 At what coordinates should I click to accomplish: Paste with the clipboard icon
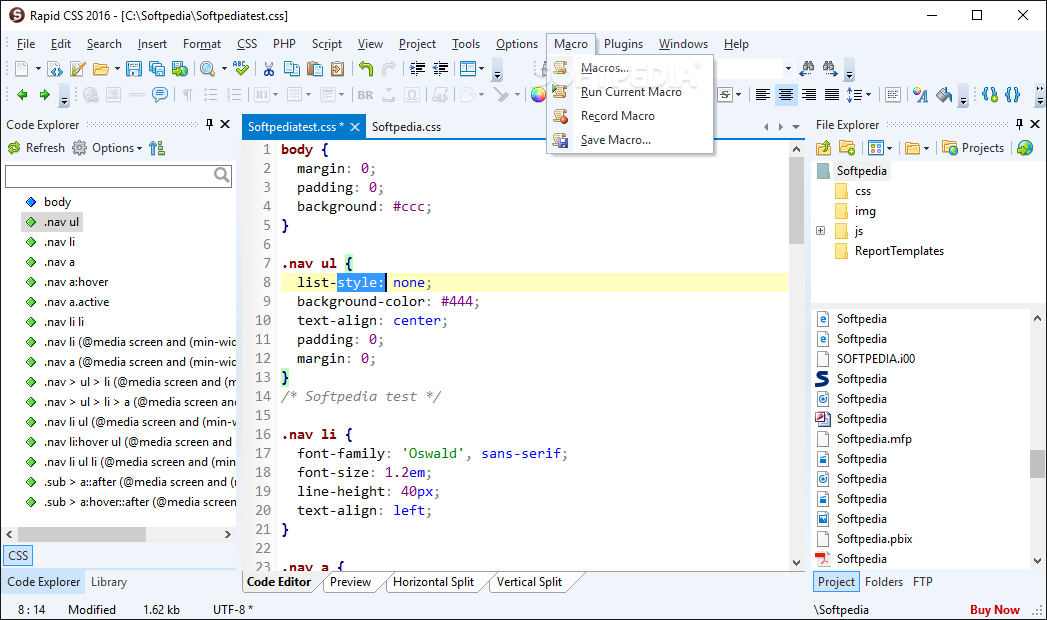point(315,69)
